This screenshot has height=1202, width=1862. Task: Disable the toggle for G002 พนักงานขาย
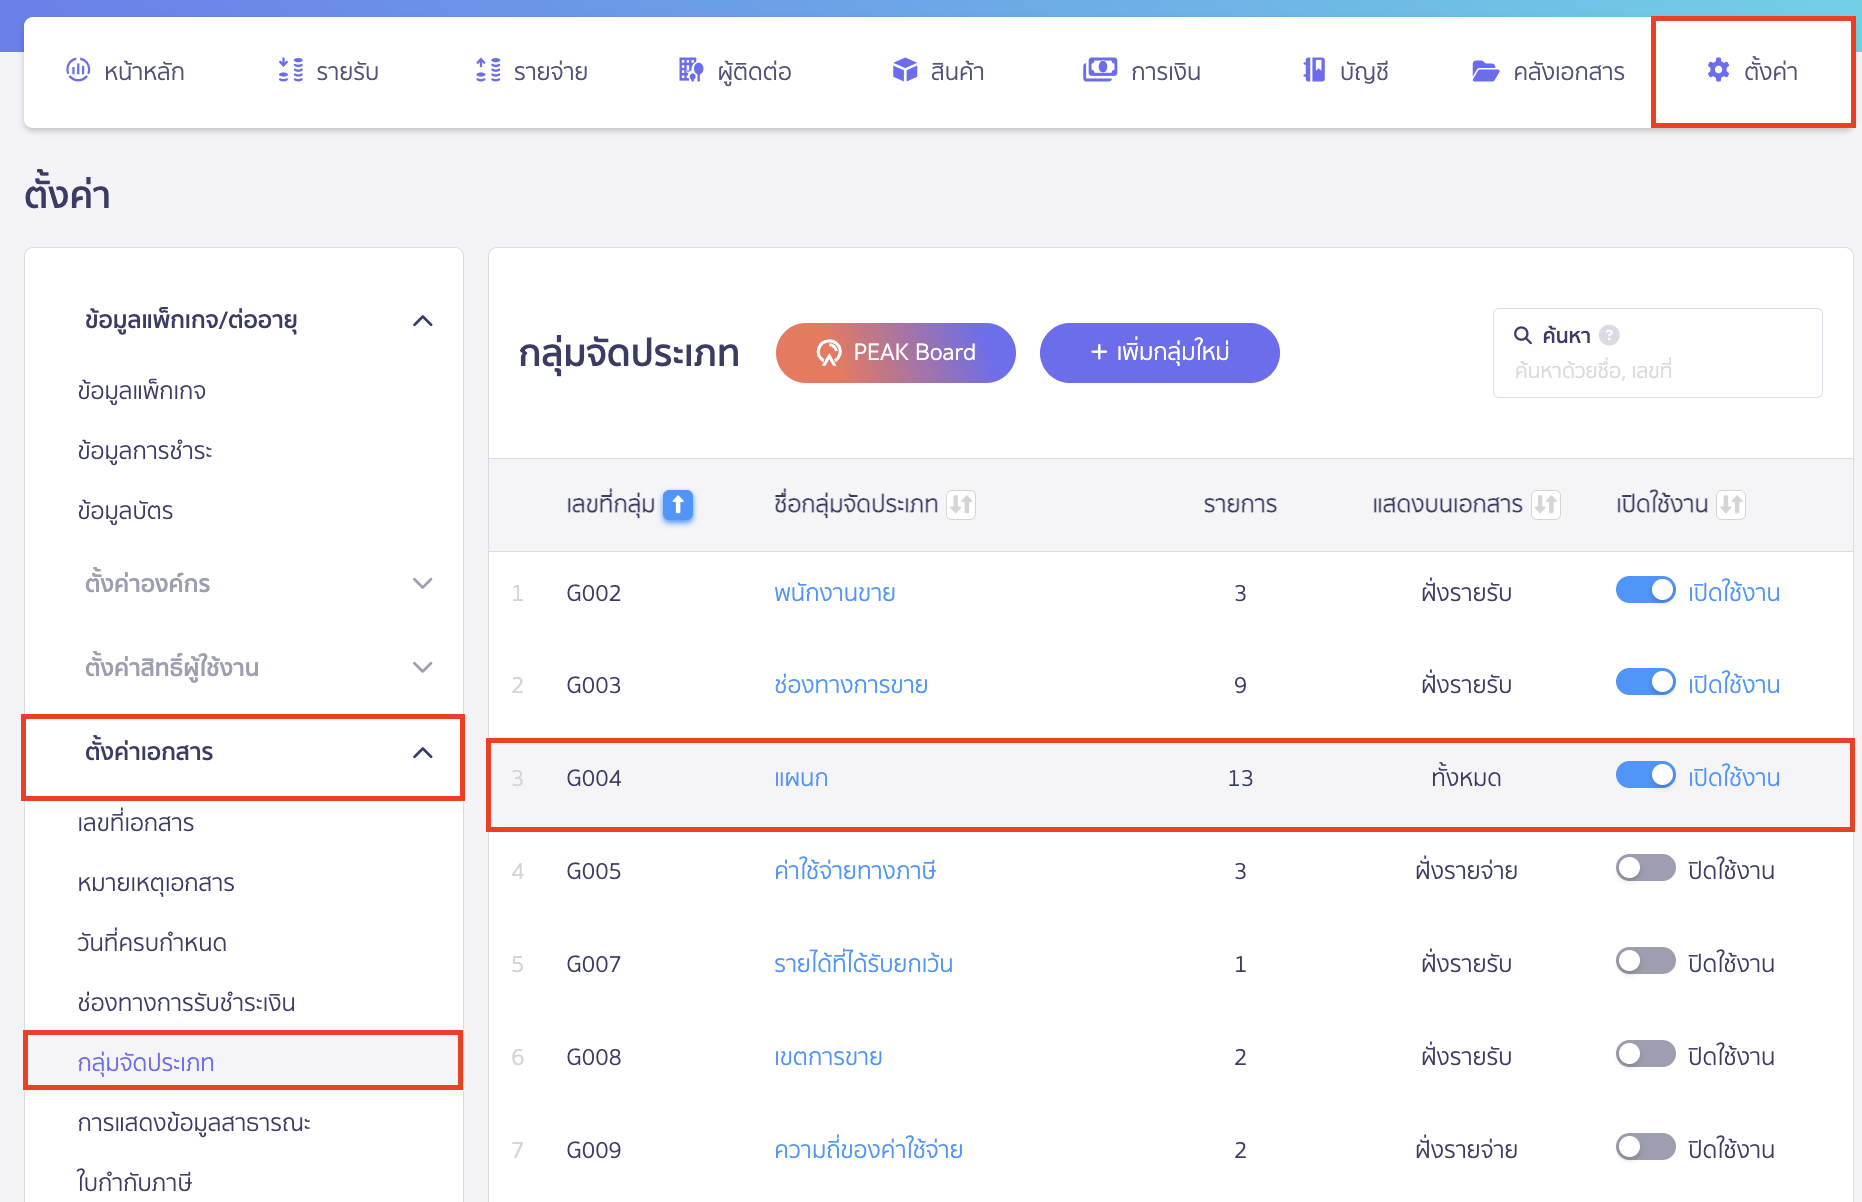[1645, 591]
